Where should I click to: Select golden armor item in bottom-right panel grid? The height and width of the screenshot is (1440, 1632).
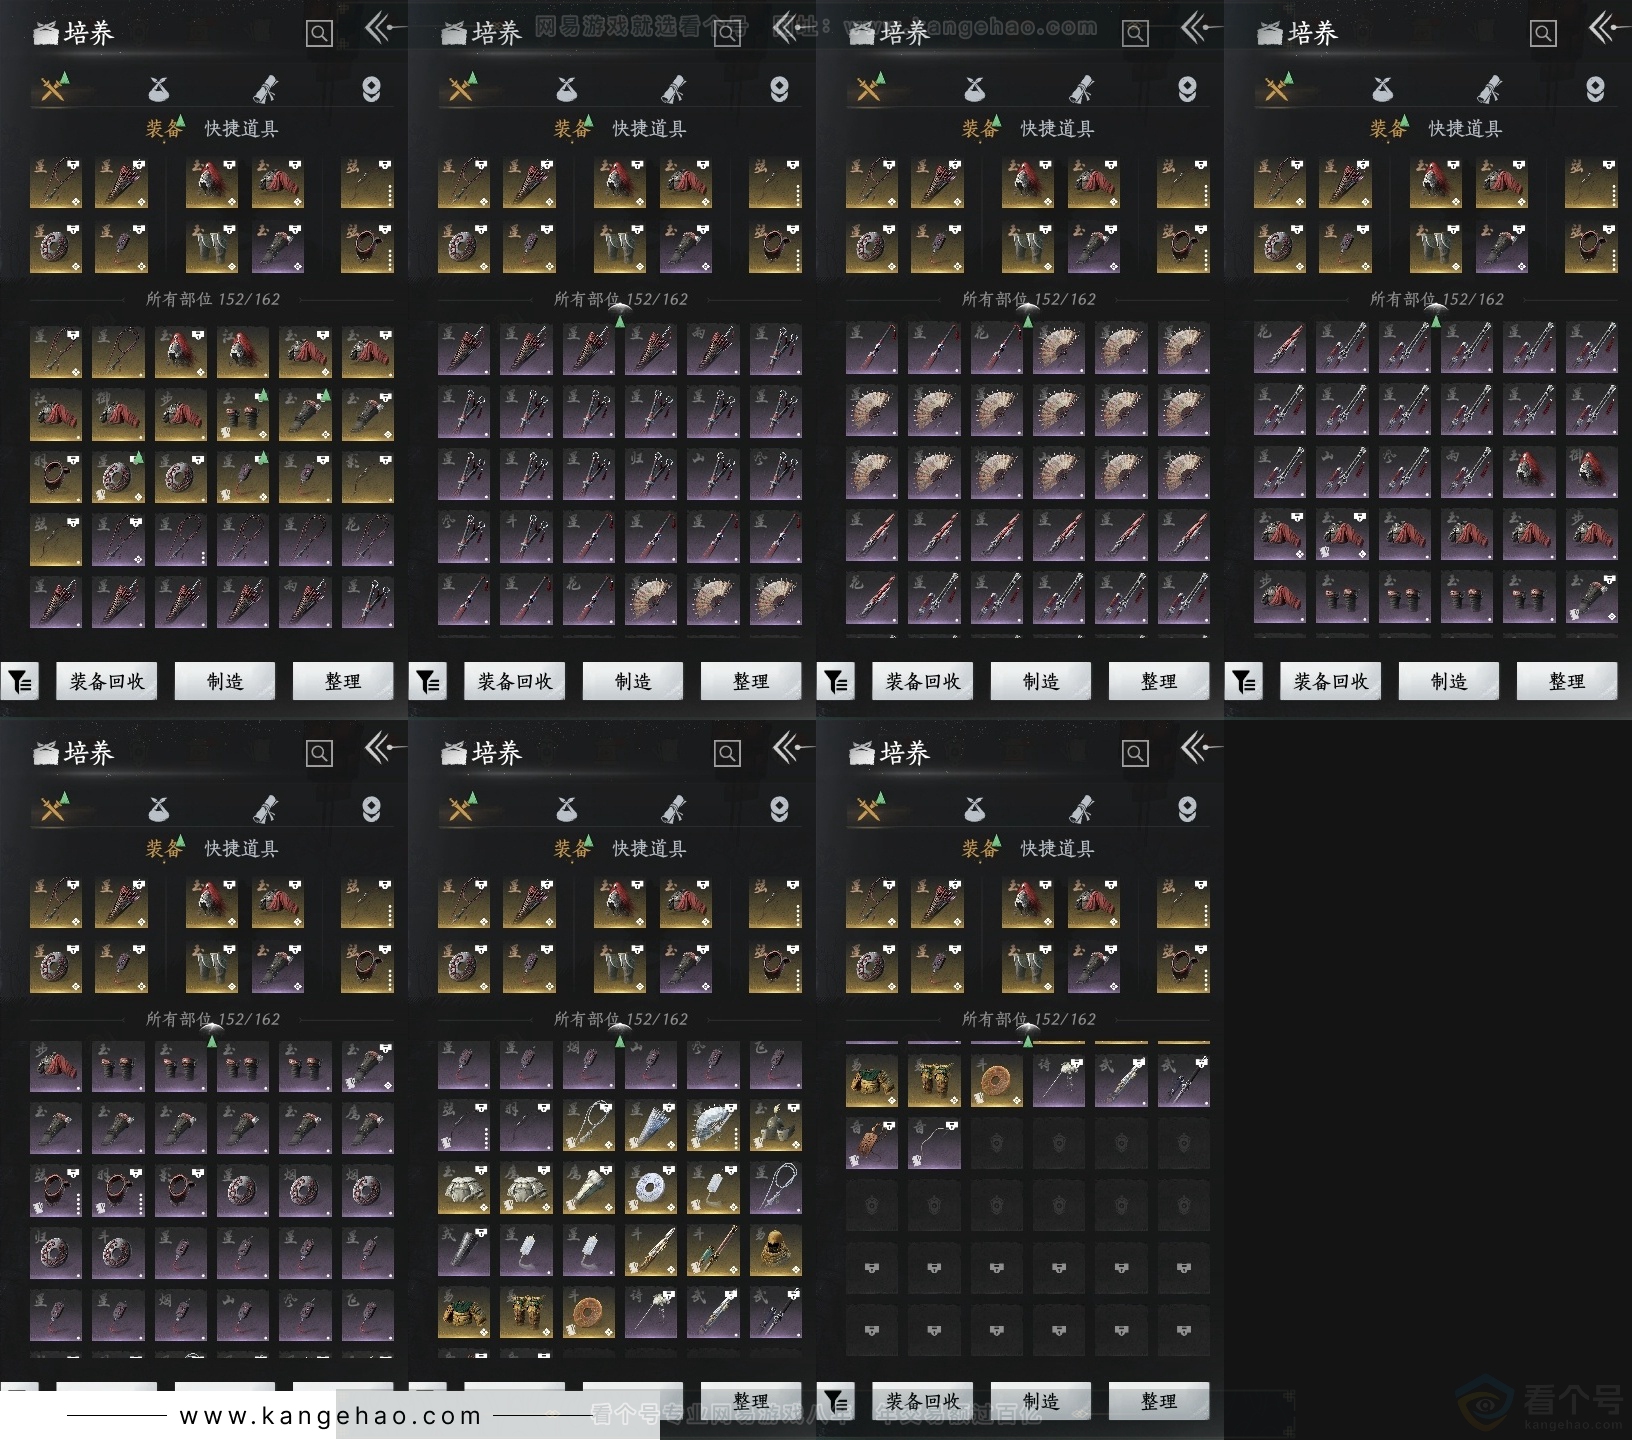click(x=872, y=1081)
